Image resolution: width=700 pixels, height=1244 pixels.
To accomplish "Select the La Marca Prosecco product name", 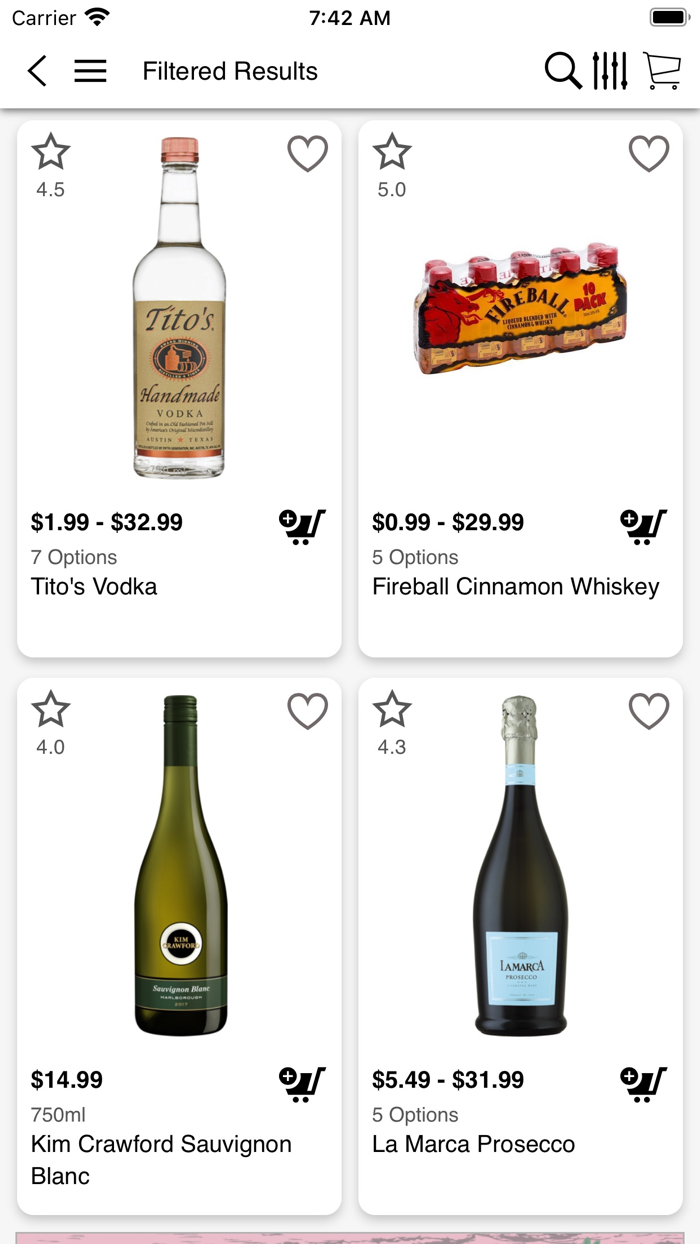I will click(x=475, y=1145).
